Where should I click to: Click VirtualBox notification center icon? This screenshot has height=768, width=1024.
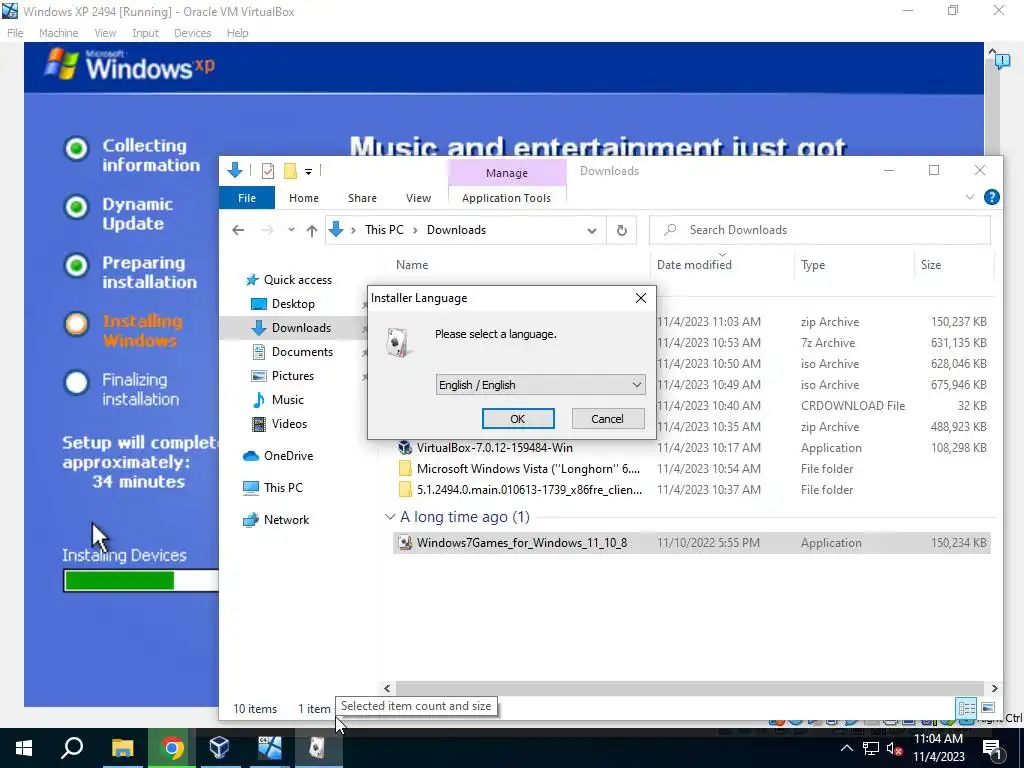[x=1001, y=60]
